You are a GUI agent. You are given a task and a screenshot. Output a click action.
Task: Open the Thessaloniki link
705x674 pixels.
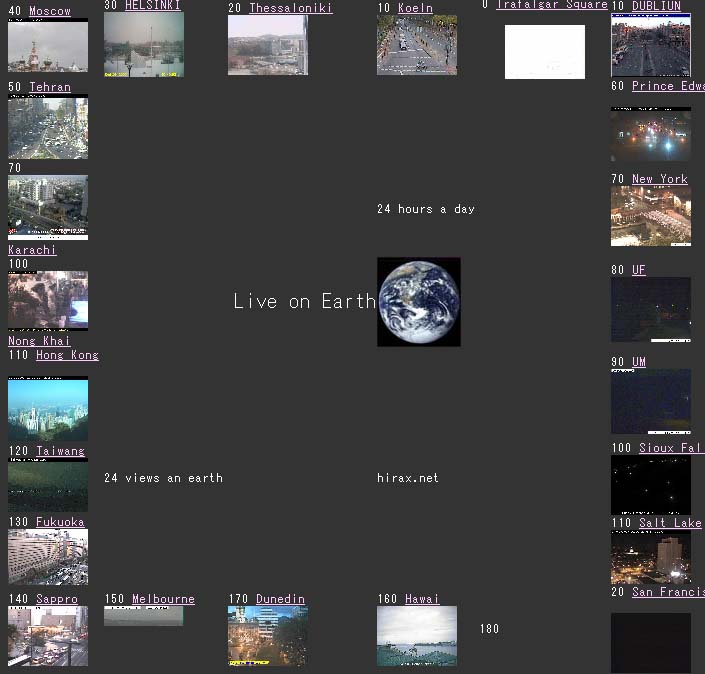[x=290, y=8]
